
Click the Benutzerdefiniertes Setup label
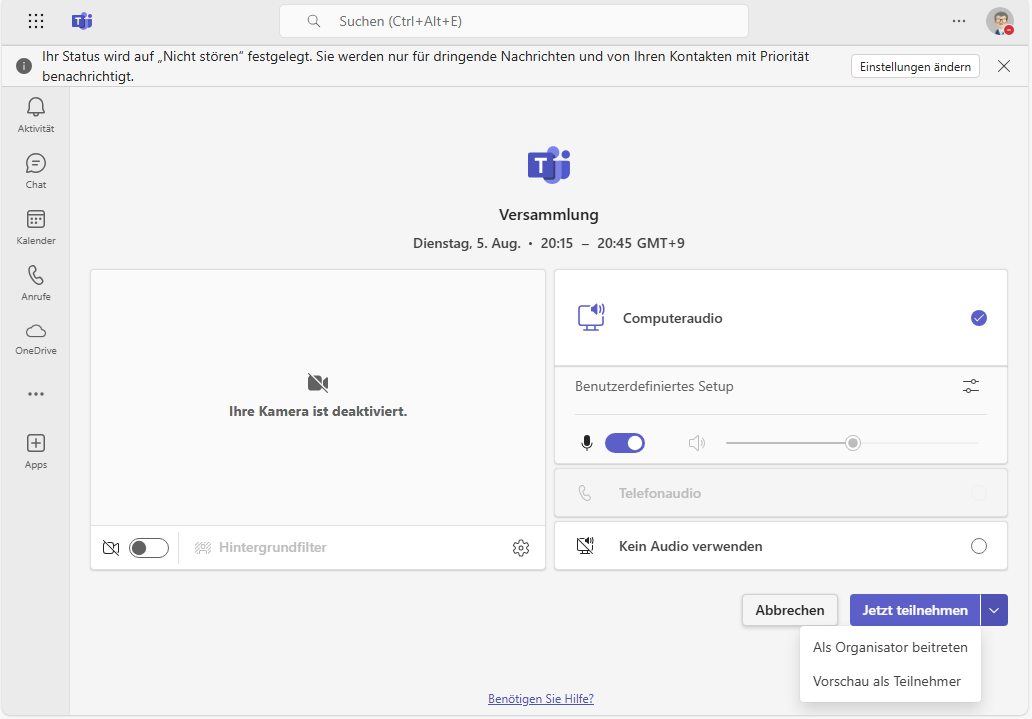654,386
